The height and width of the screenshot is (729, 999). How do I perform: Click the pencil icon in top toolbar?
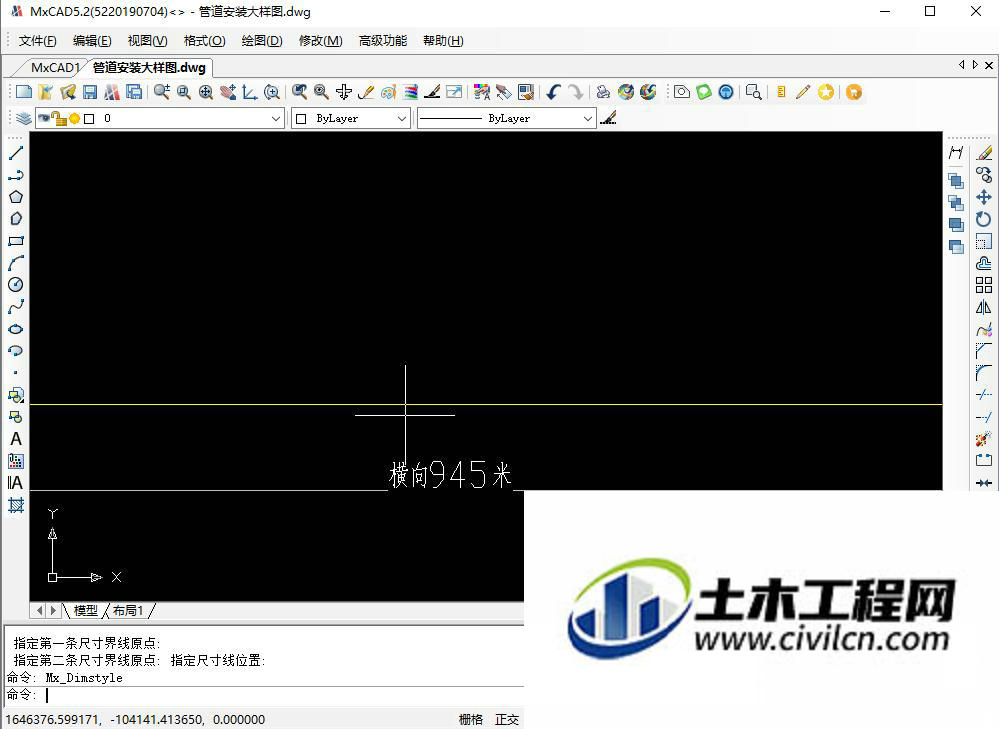point(803,92)
